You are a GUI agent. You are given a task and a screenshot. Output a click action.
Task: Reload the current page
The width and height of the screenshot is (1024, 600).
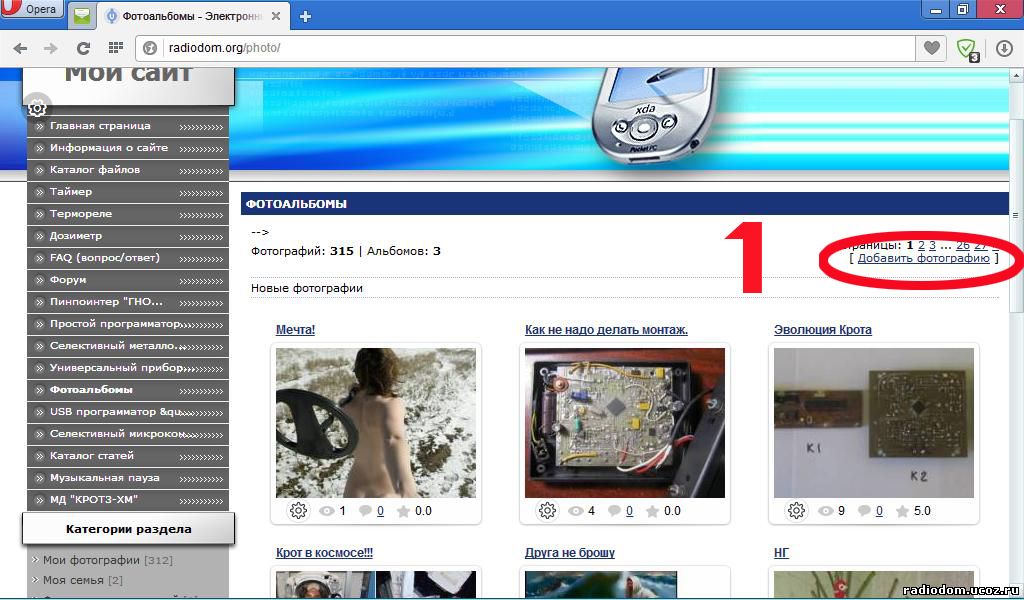83,48
